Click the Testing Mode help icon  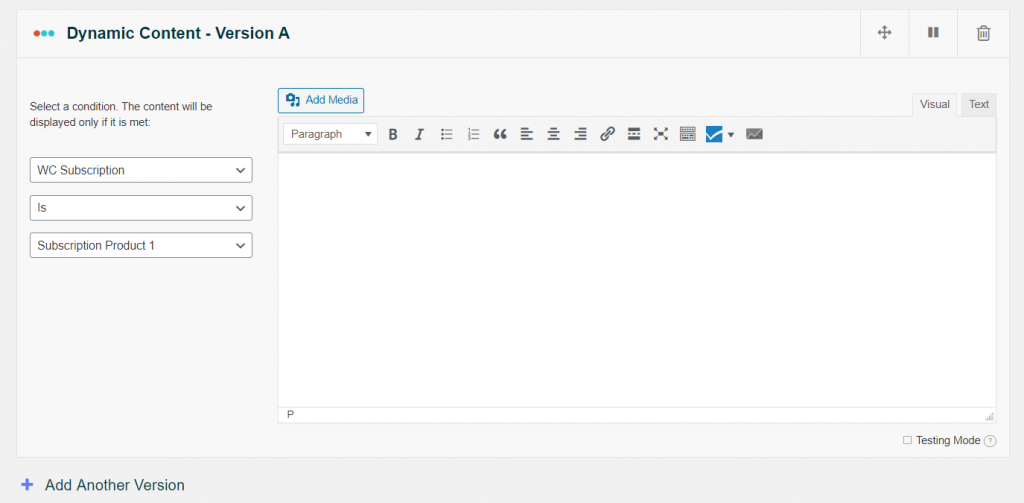990,441
